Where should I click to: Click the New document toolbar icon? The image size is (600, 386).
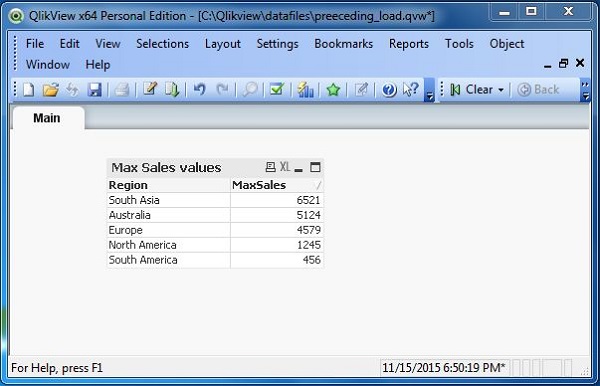tap(29, 90)
